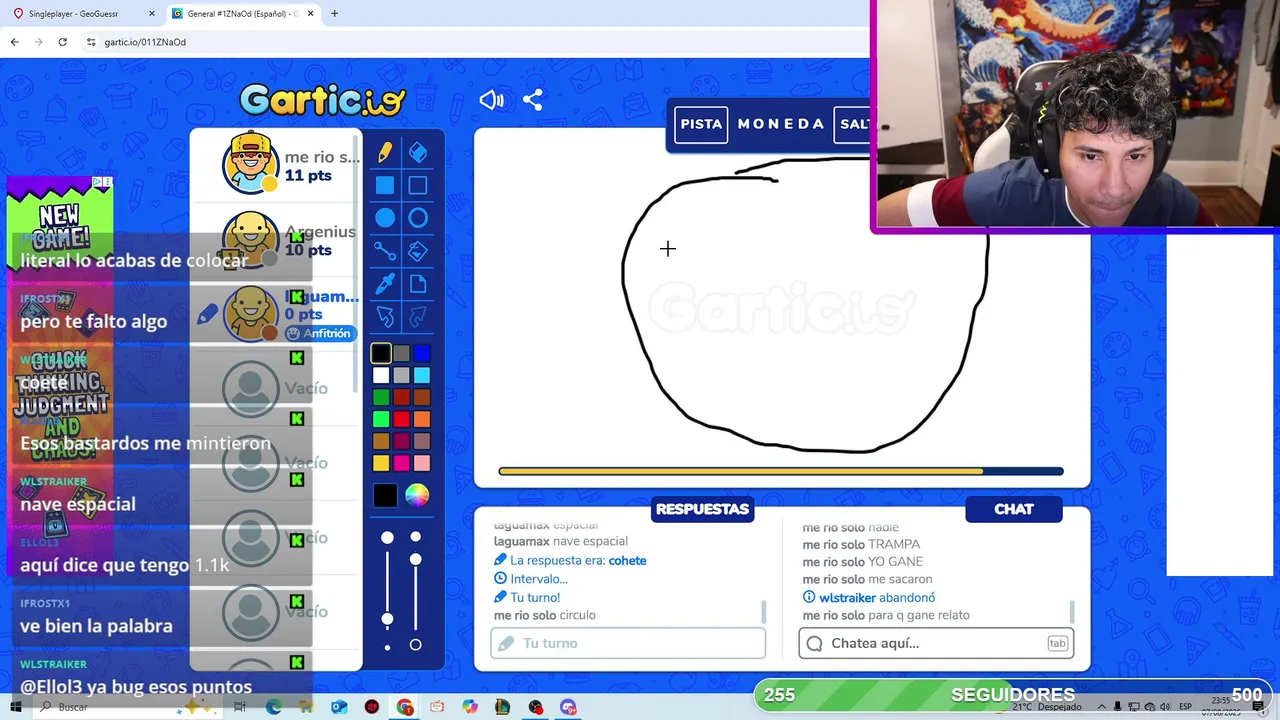Image resolution: width=1280 pixels, height=720 pixels.
Task: Open the RESPUESTAS answers panel header
Action: [x=702, y=509]
